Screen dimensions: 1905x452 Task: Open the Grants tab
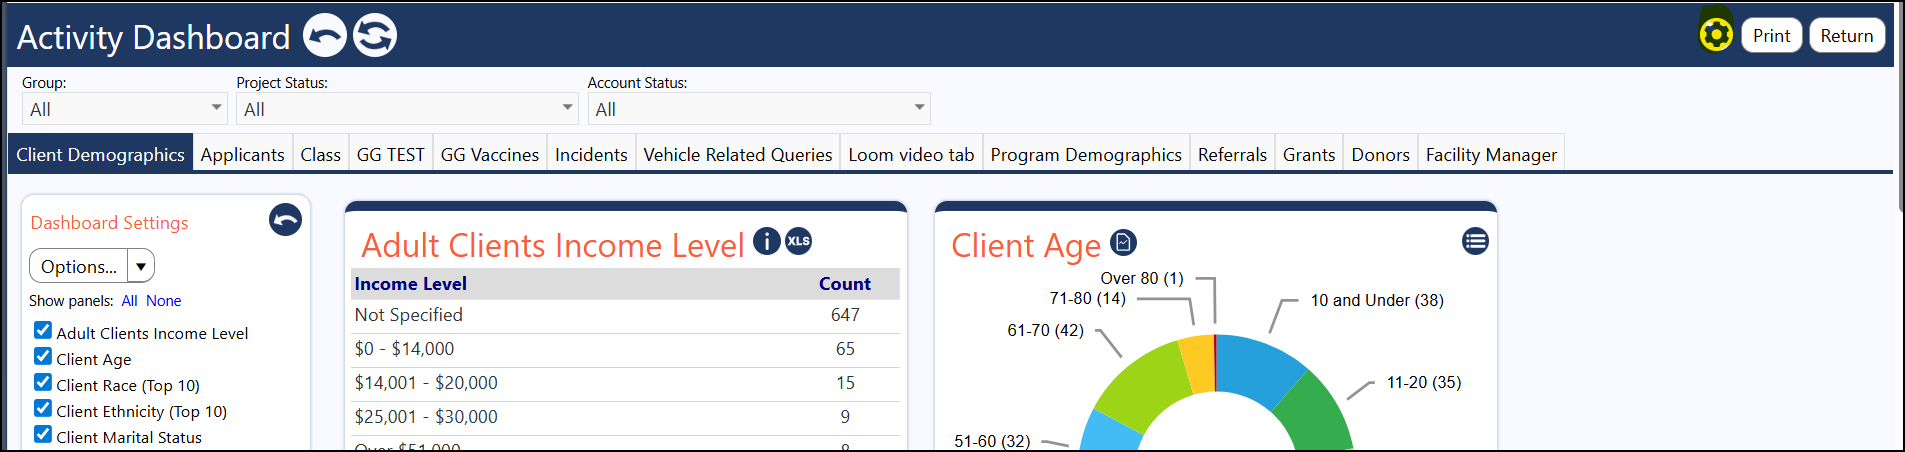pos(1309,154)
